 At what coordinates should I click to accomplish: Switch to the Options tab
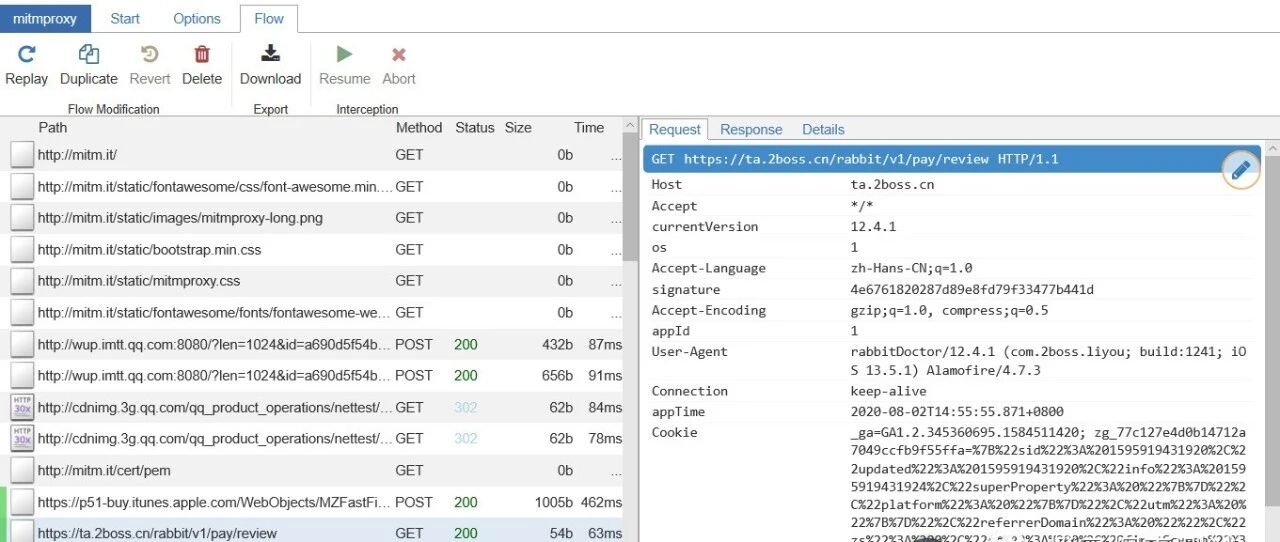197,18
